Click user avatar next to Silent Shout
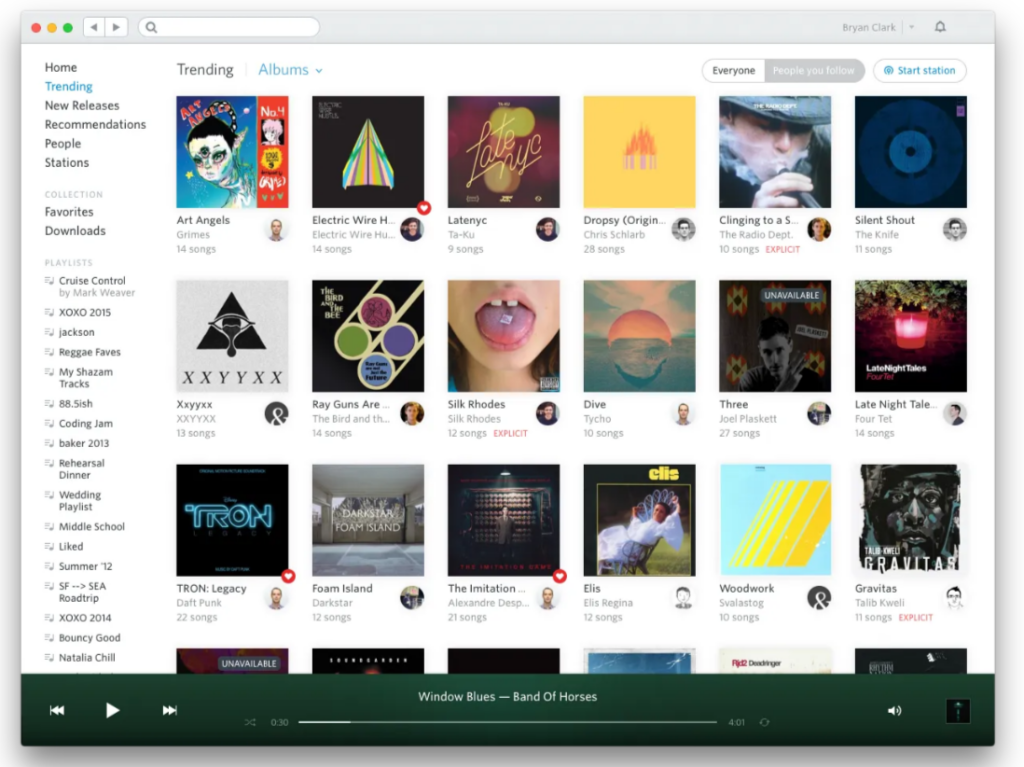This screenshot has height=767, width=1024. (955, 229)
